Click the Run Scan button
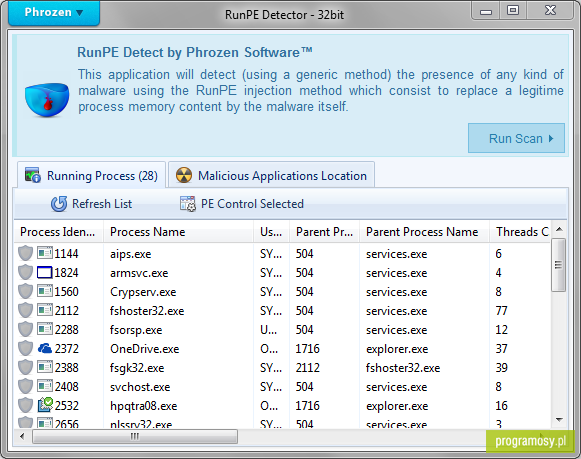This screenshot has width=581, height=459. (516, 138)
